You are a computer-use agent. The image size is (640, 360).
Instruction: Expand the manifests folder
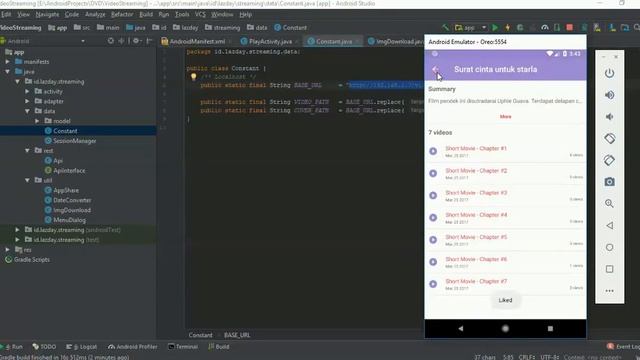[x=8, y=62]
